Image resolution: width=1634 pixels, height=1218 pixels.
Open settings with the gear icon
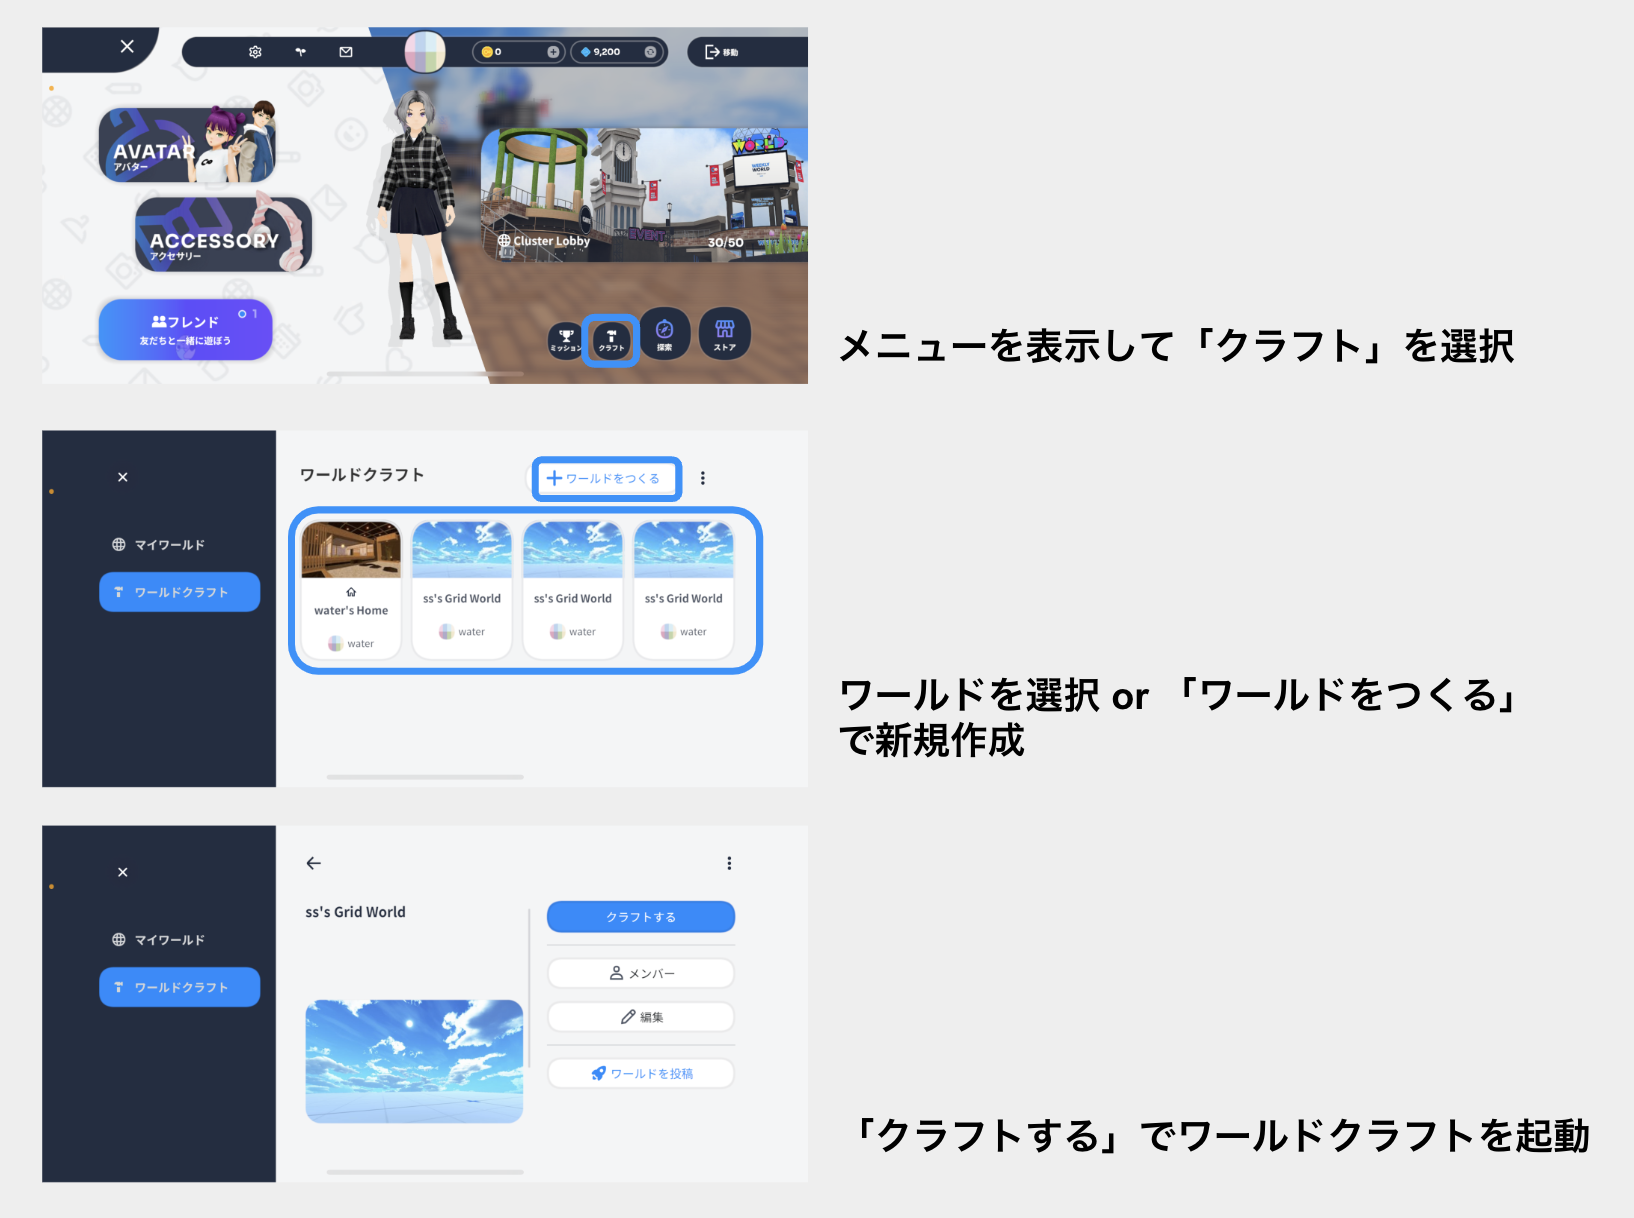pyautogui.click(x=255, y=52)
